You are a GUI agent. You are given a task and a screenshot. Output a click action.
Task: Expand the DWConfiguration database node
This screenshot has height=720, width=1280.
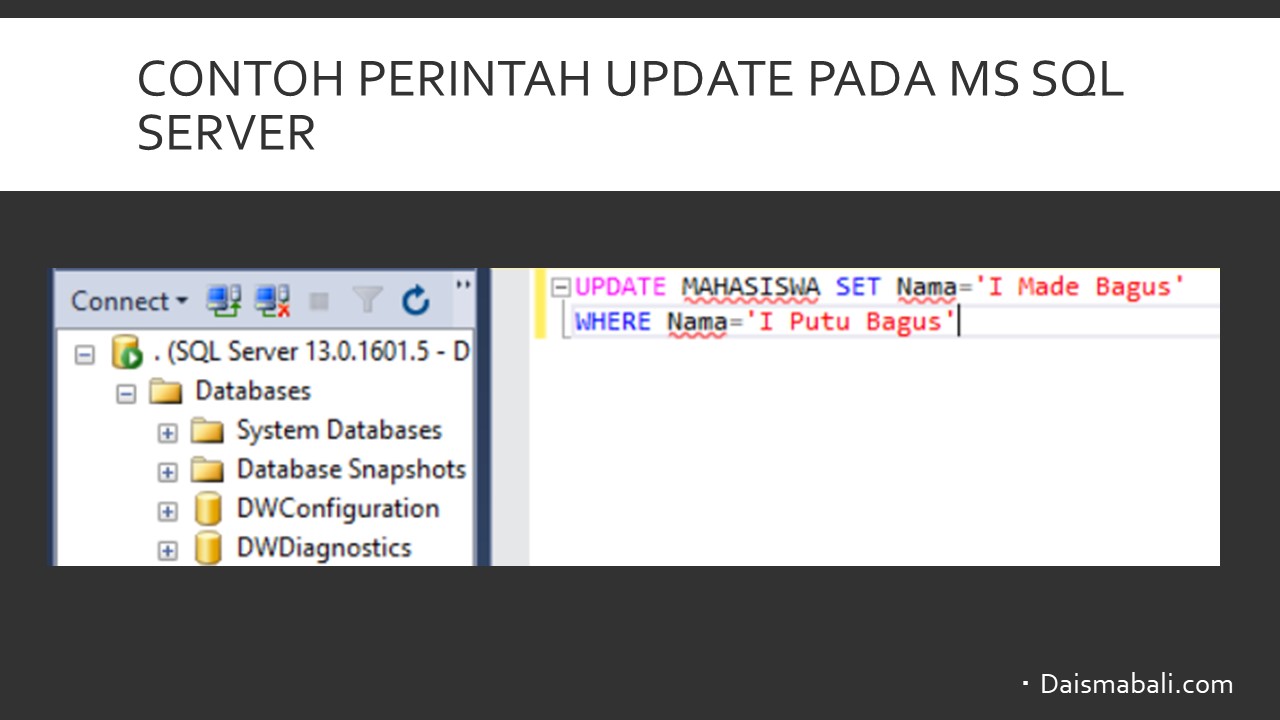pyautogui.click(x=168, y=511)
